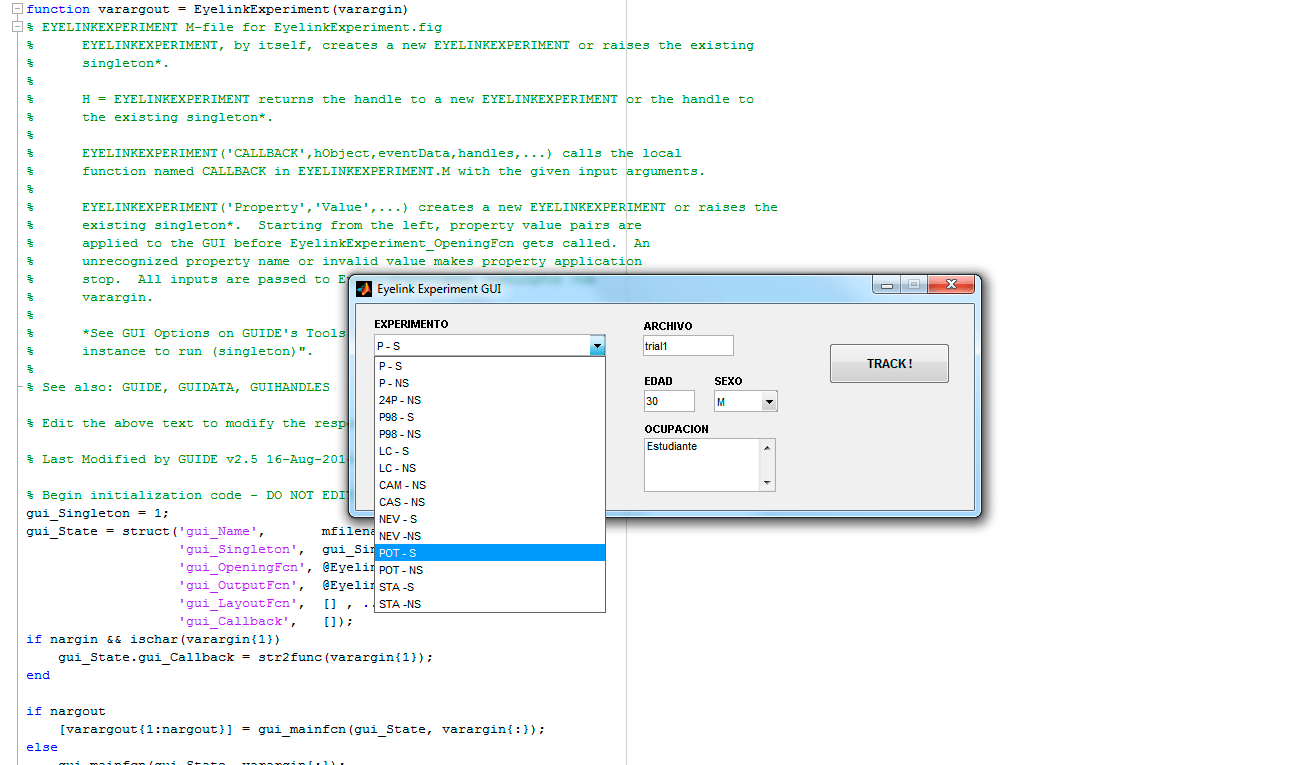1295x765 pixels.
Task: Choose 24P - NS from the list
Action: coord(489,400)
